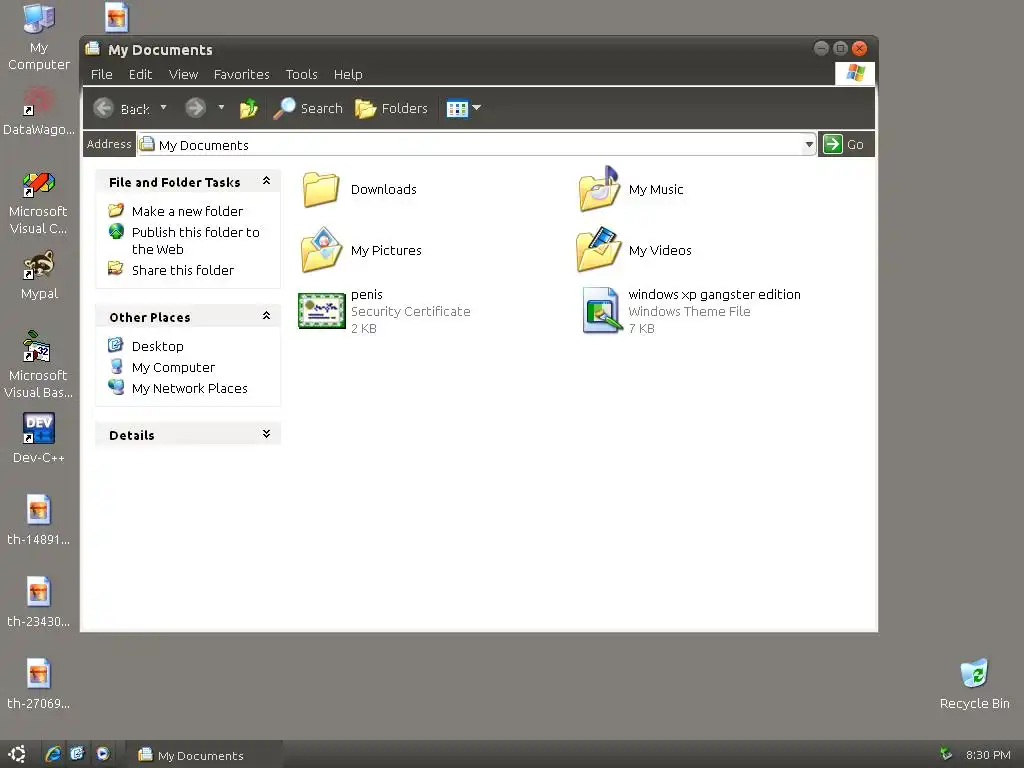The height and width of the screenshot is (768, 1024).
Task: Select the DataWago desktop shortcut
Action: [x=38, y=101]
